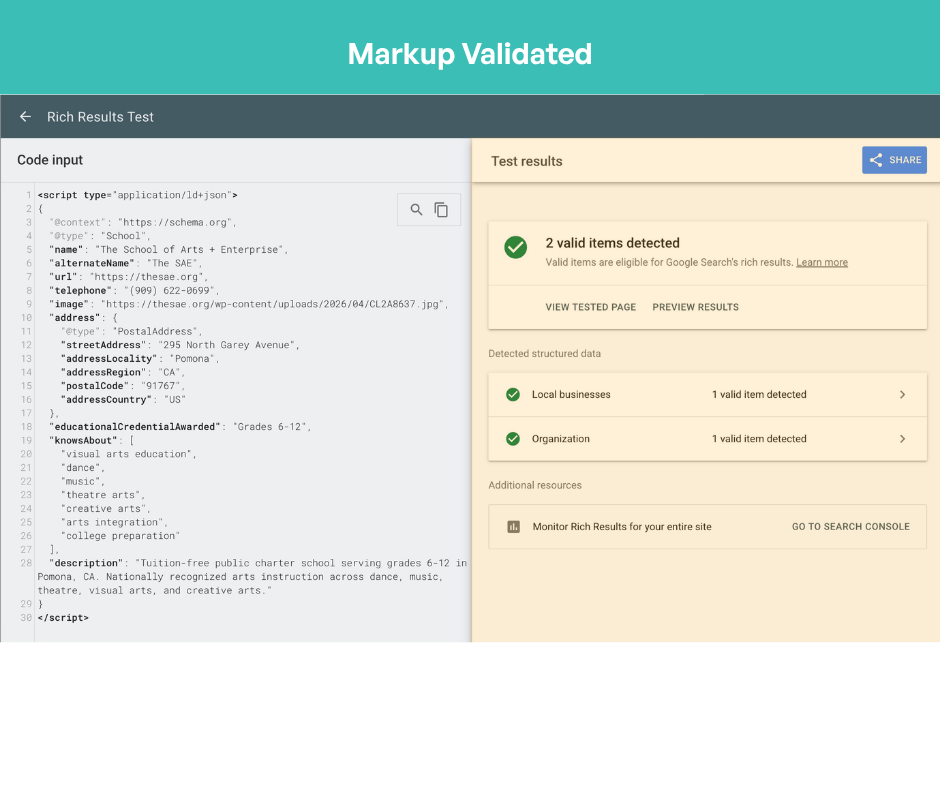The width and height of the screenshot is (940, 788).
Task: Click the "@type": "PostalAddress" line
Action: click(131, 332)
